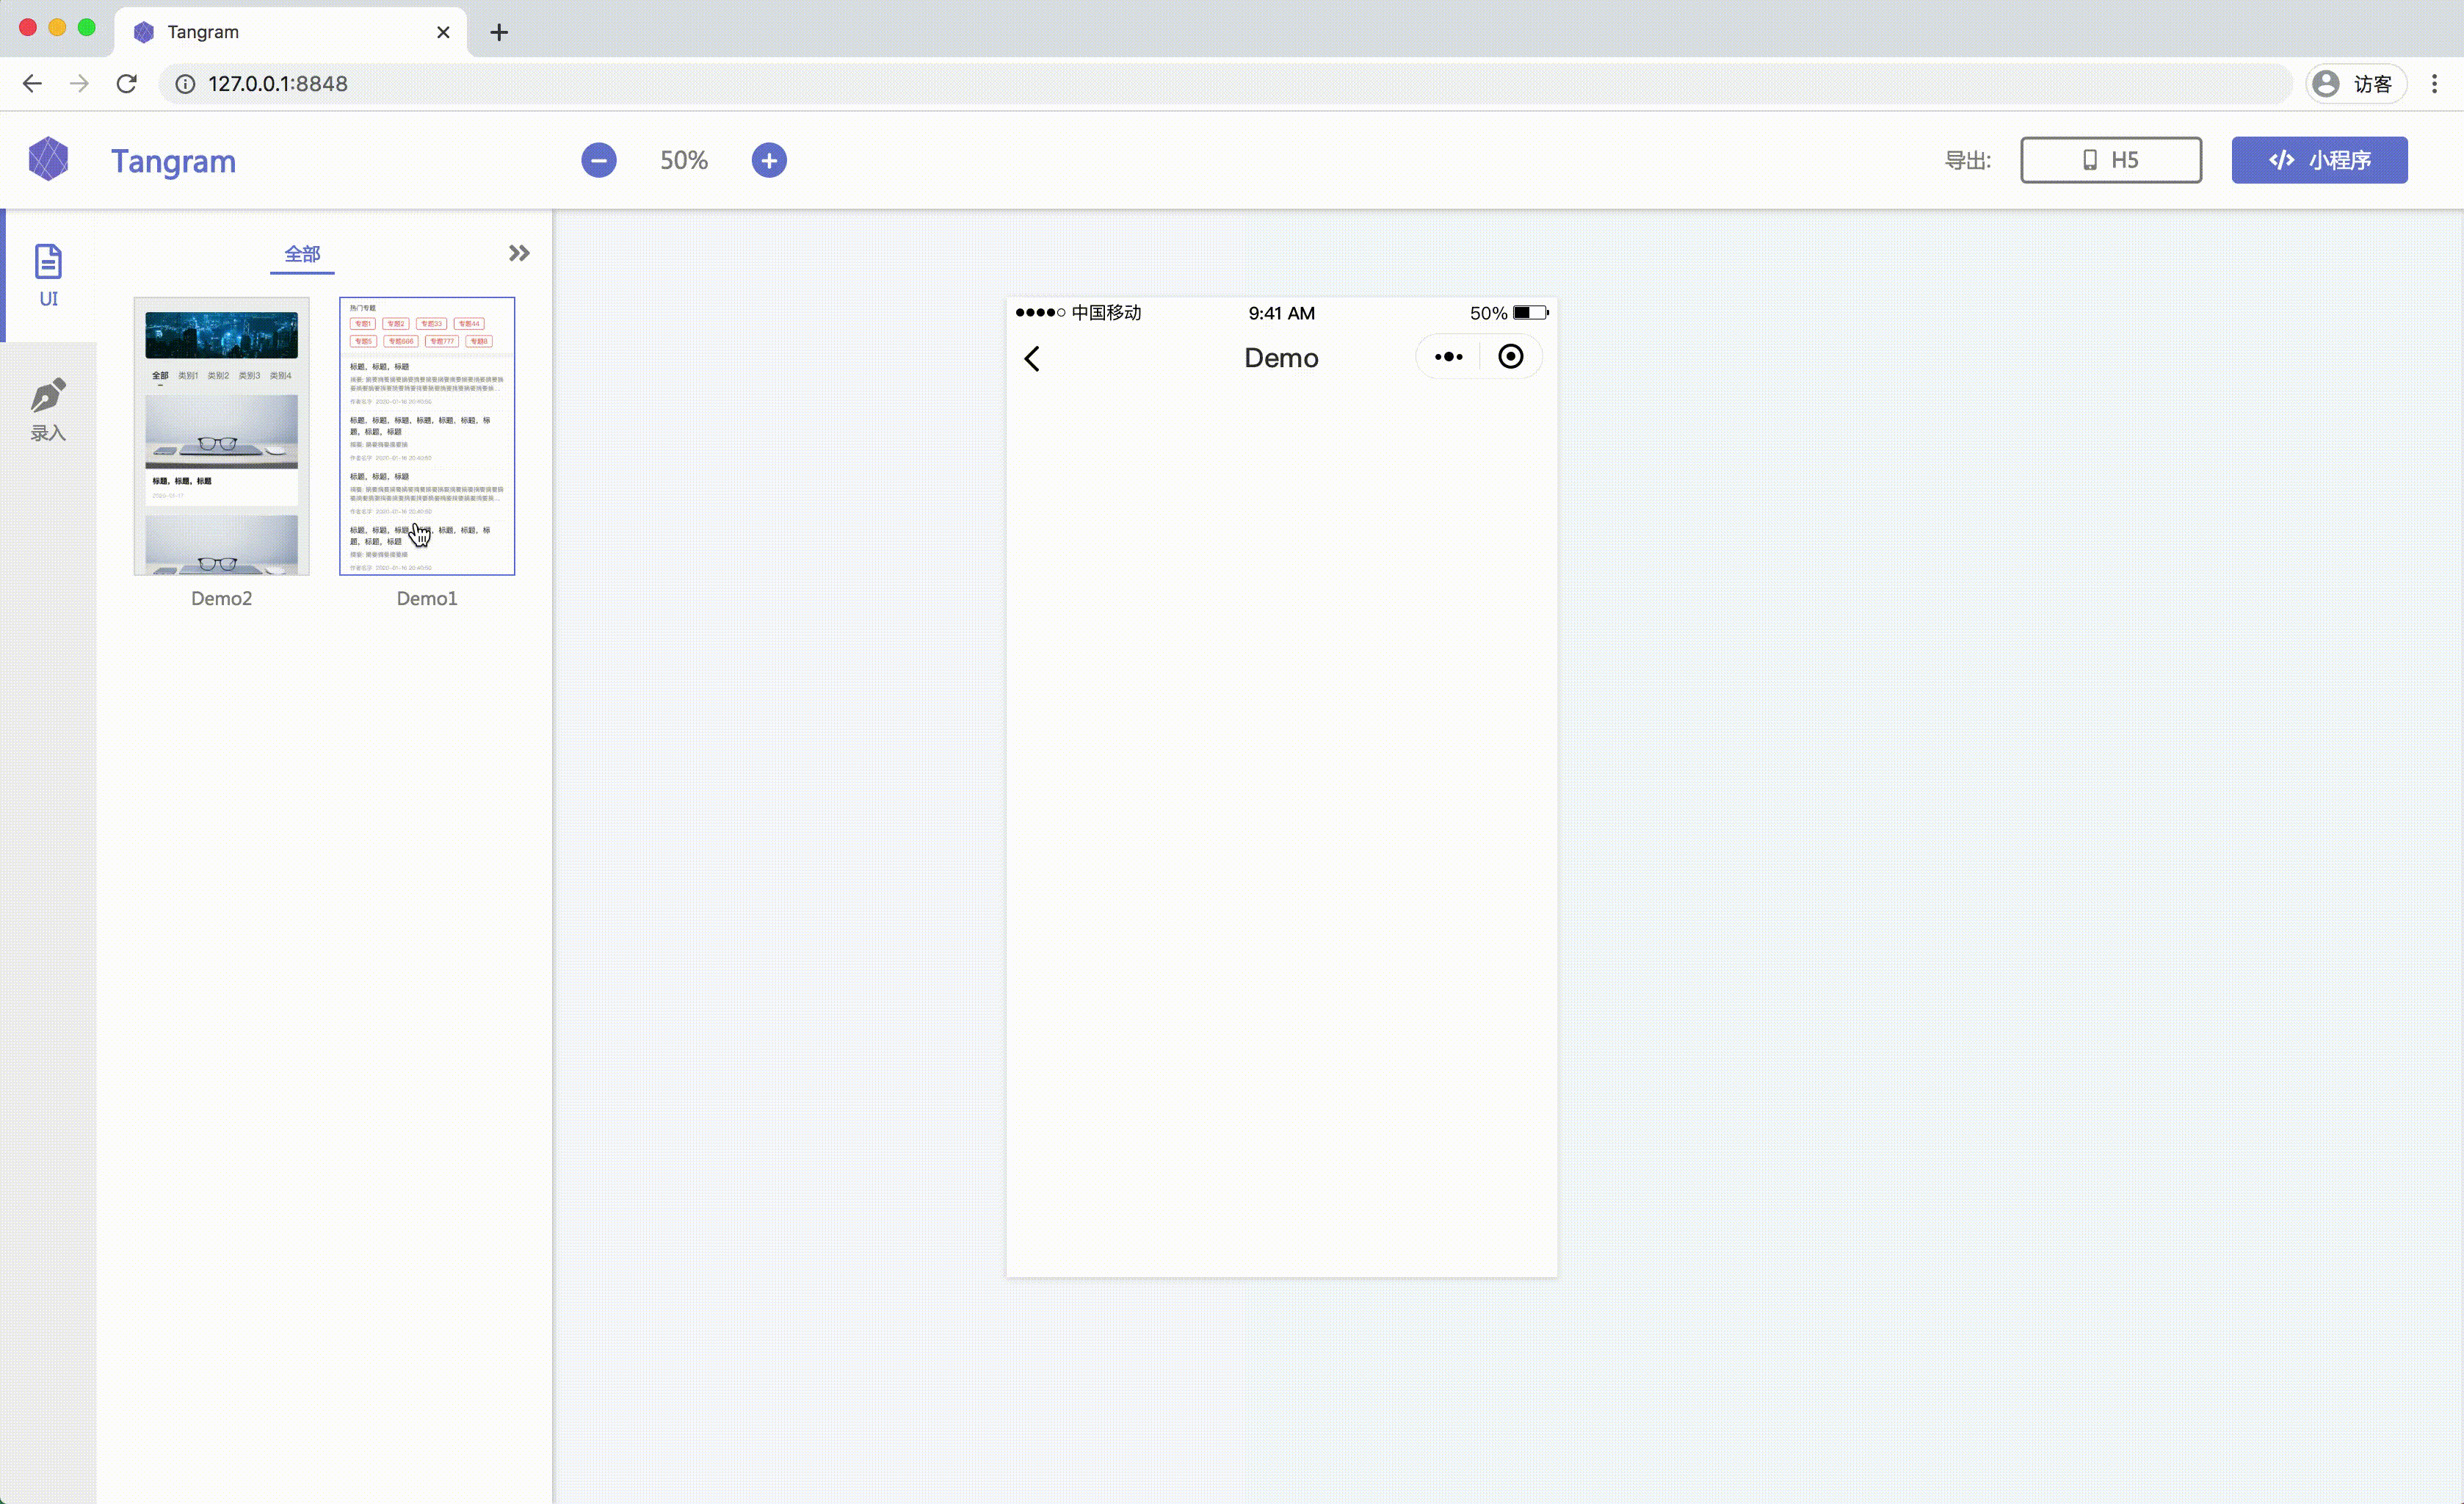The image size is (2464, 1504).
Task: Open the browser three-dot menu
Action: (x=2434, y=84)
